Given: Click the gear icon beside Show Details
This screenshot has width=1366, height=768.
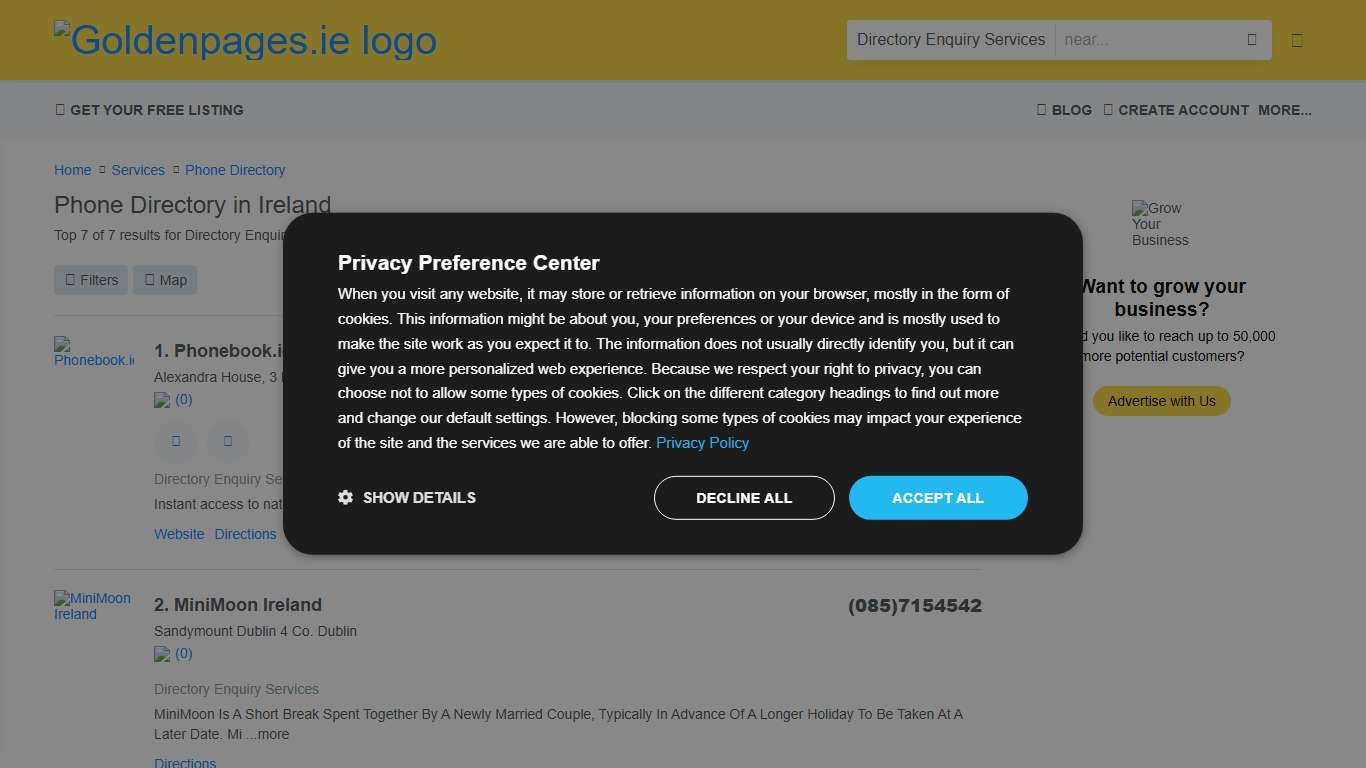Looking at the screenshot, I should 345,497.
